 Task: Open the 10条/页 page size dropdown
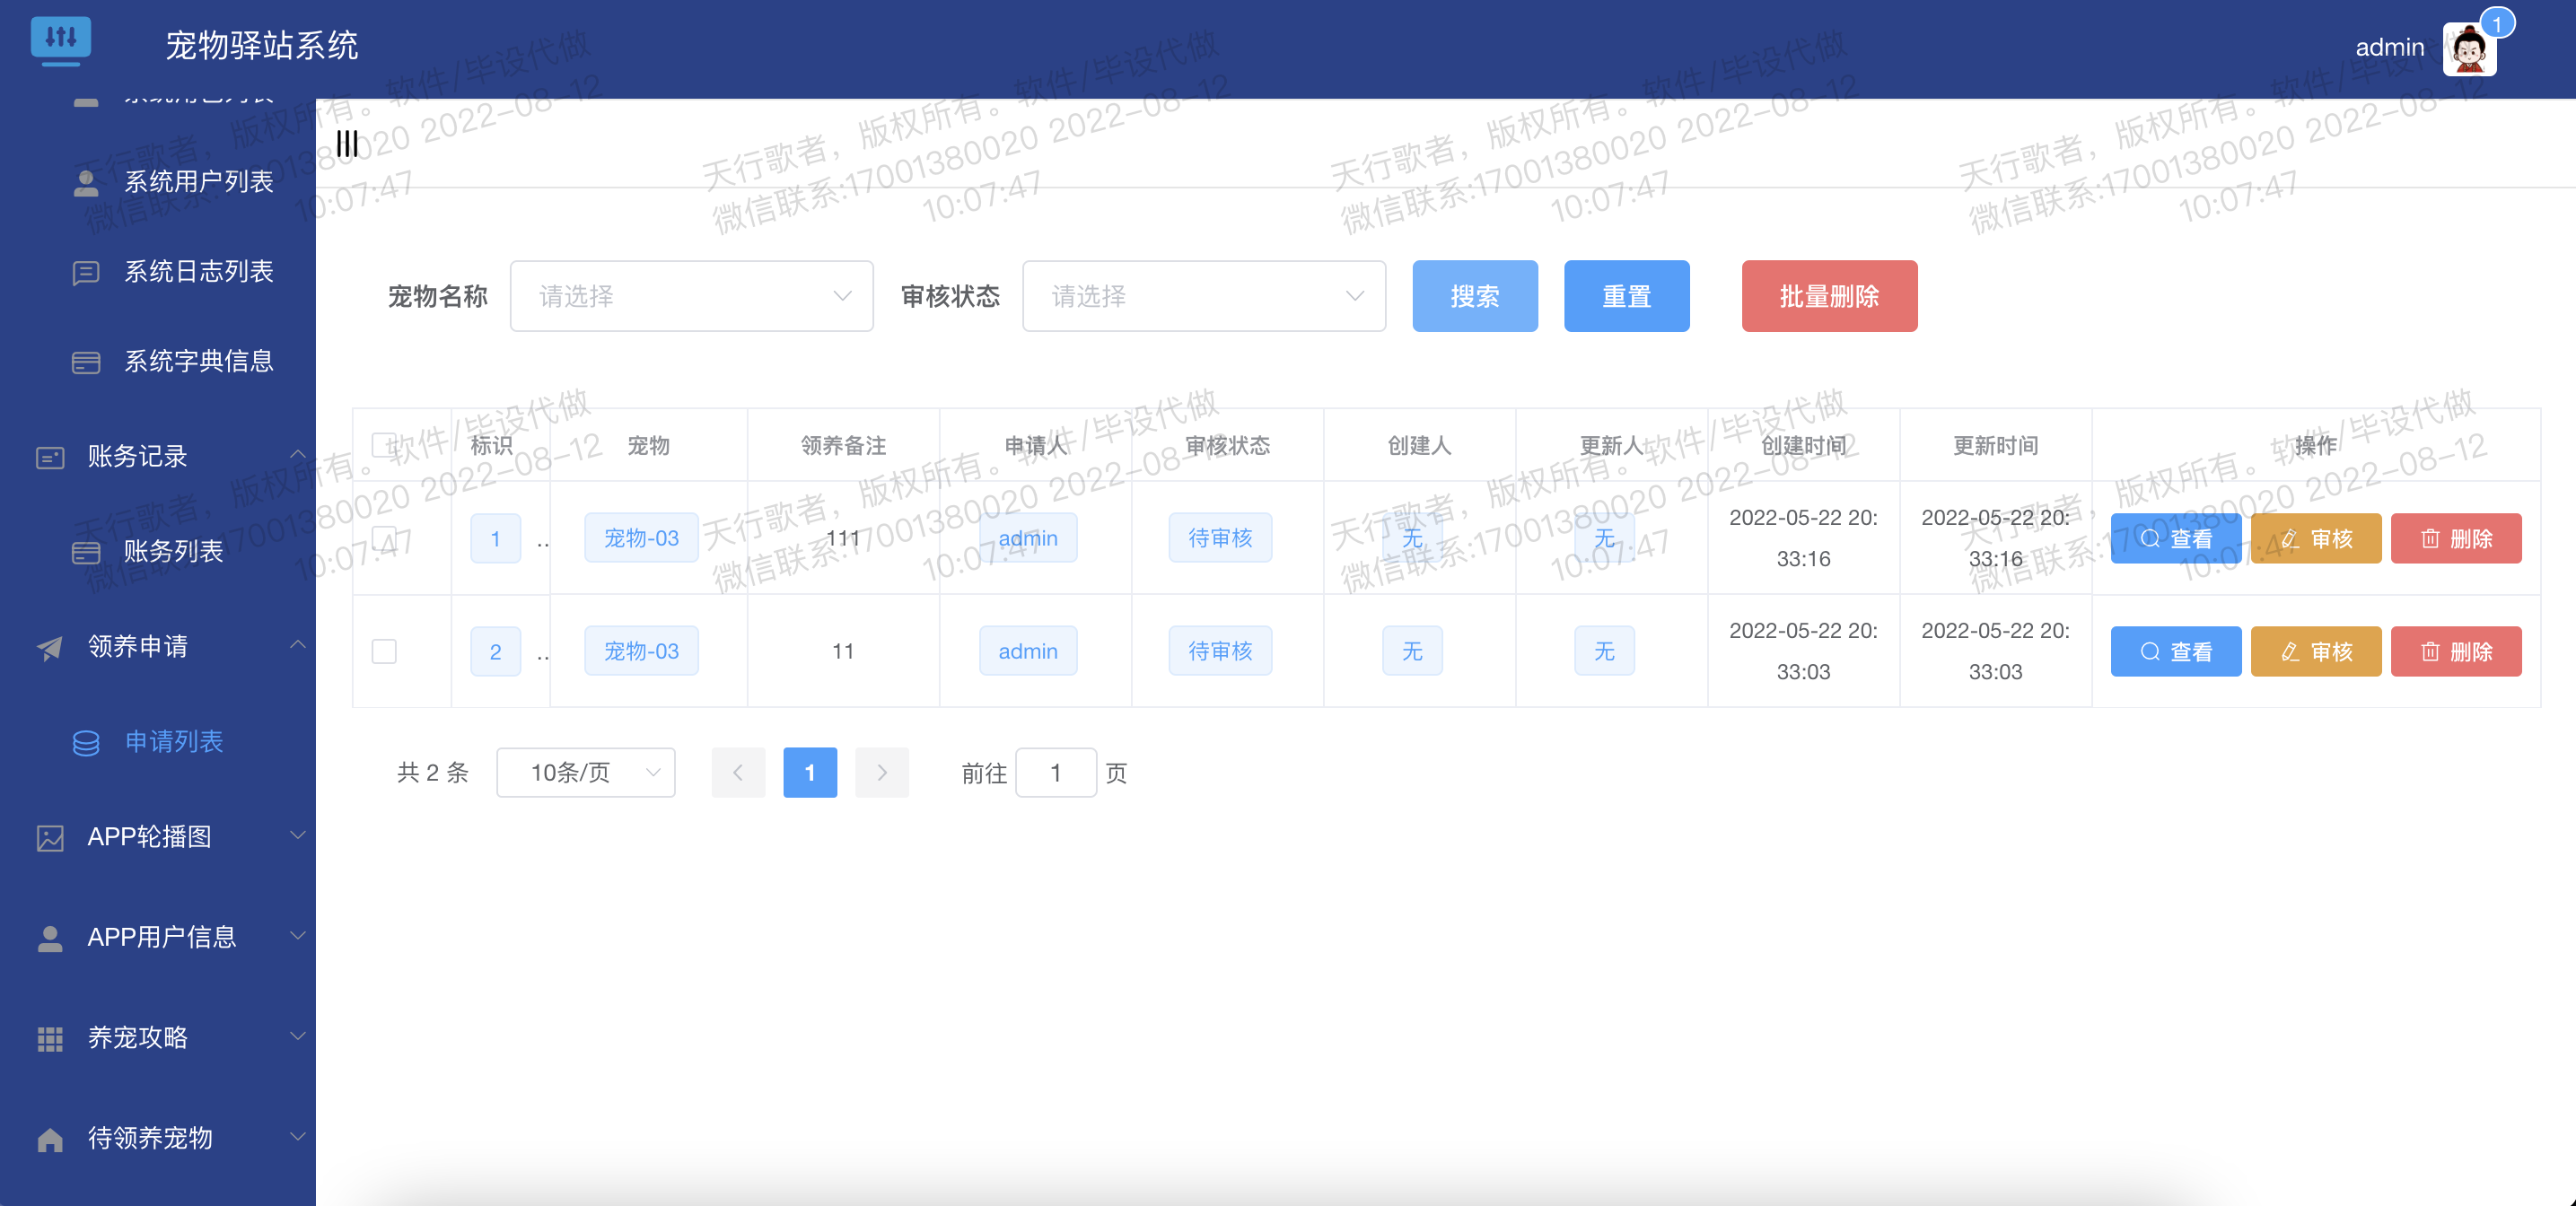pos(585,772)
